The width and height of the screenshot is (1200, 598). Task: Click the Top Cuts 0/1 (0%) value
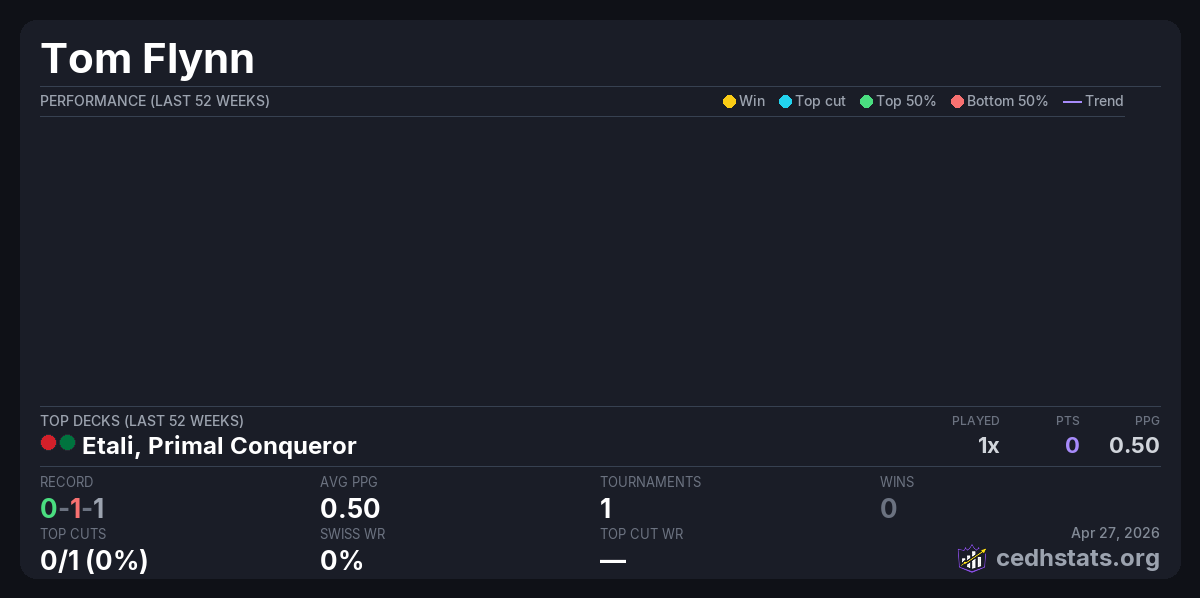point(94,560)
